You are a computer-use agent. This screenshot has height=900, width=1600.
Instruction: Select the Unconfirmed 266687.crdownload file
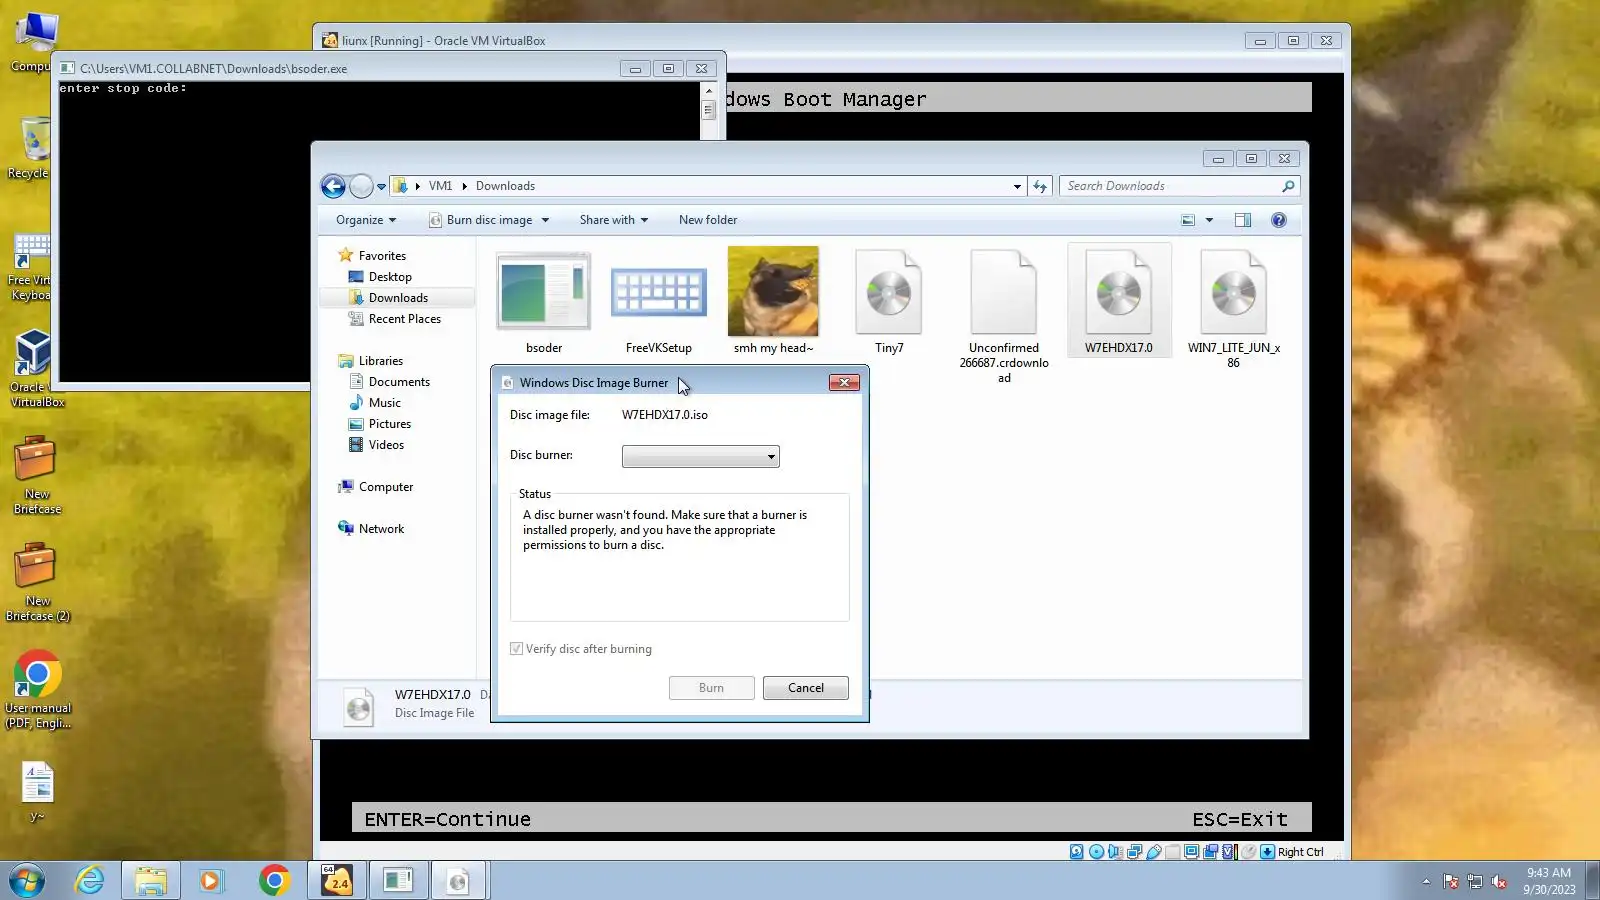pos(1004,316)
